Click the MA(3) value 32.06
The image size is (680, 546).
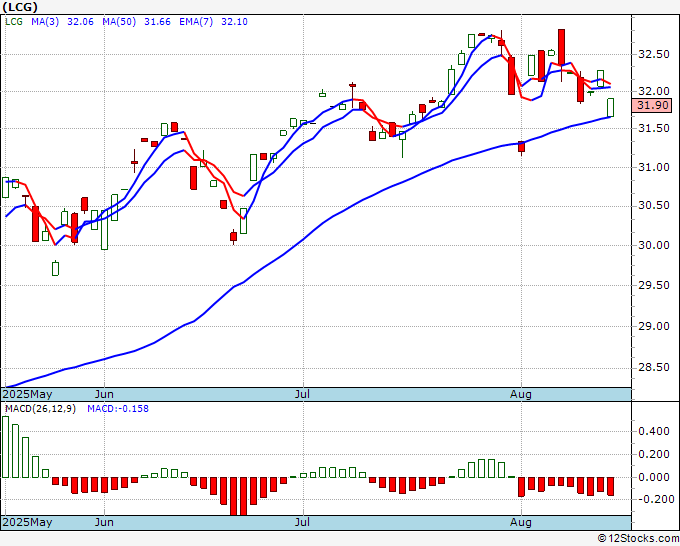pos(80,22)
